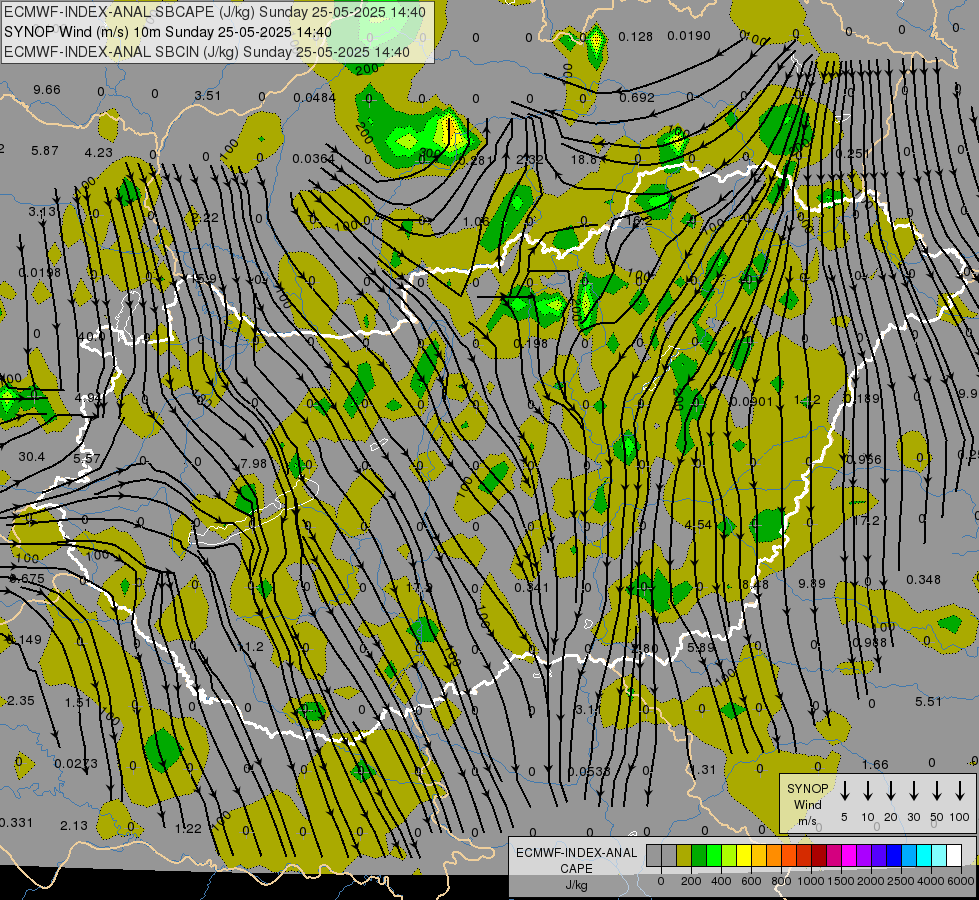Click the SYNOP Wind m/s legend label

807,804
